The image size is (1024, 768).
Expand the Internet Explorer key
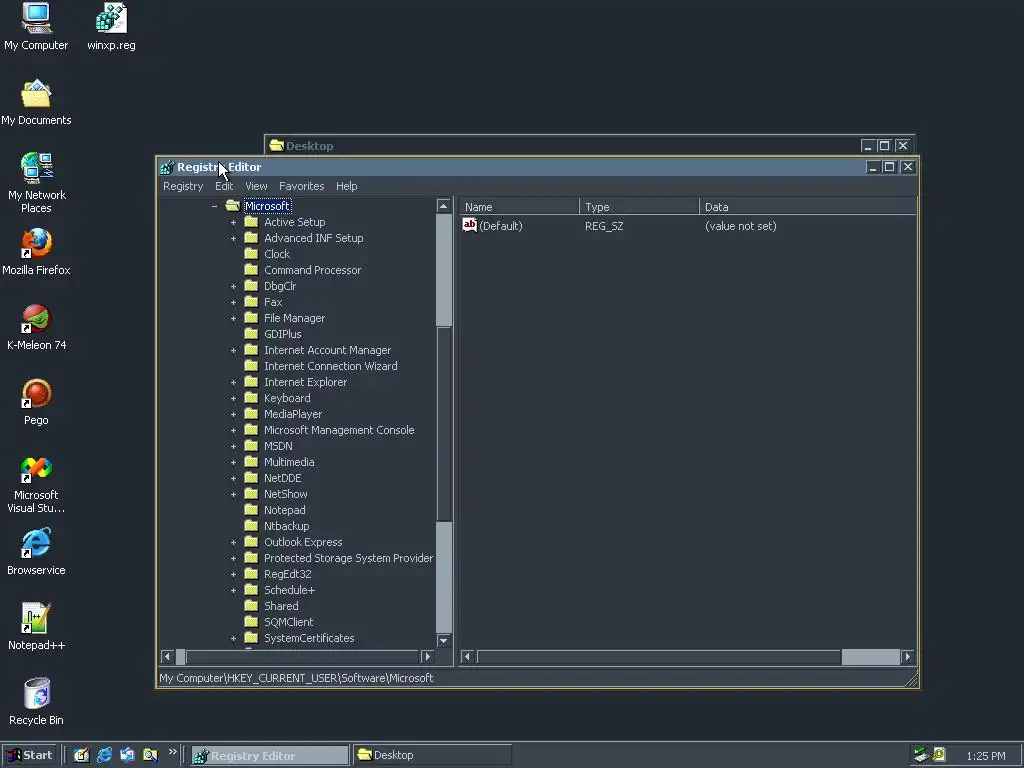point(233,382)
